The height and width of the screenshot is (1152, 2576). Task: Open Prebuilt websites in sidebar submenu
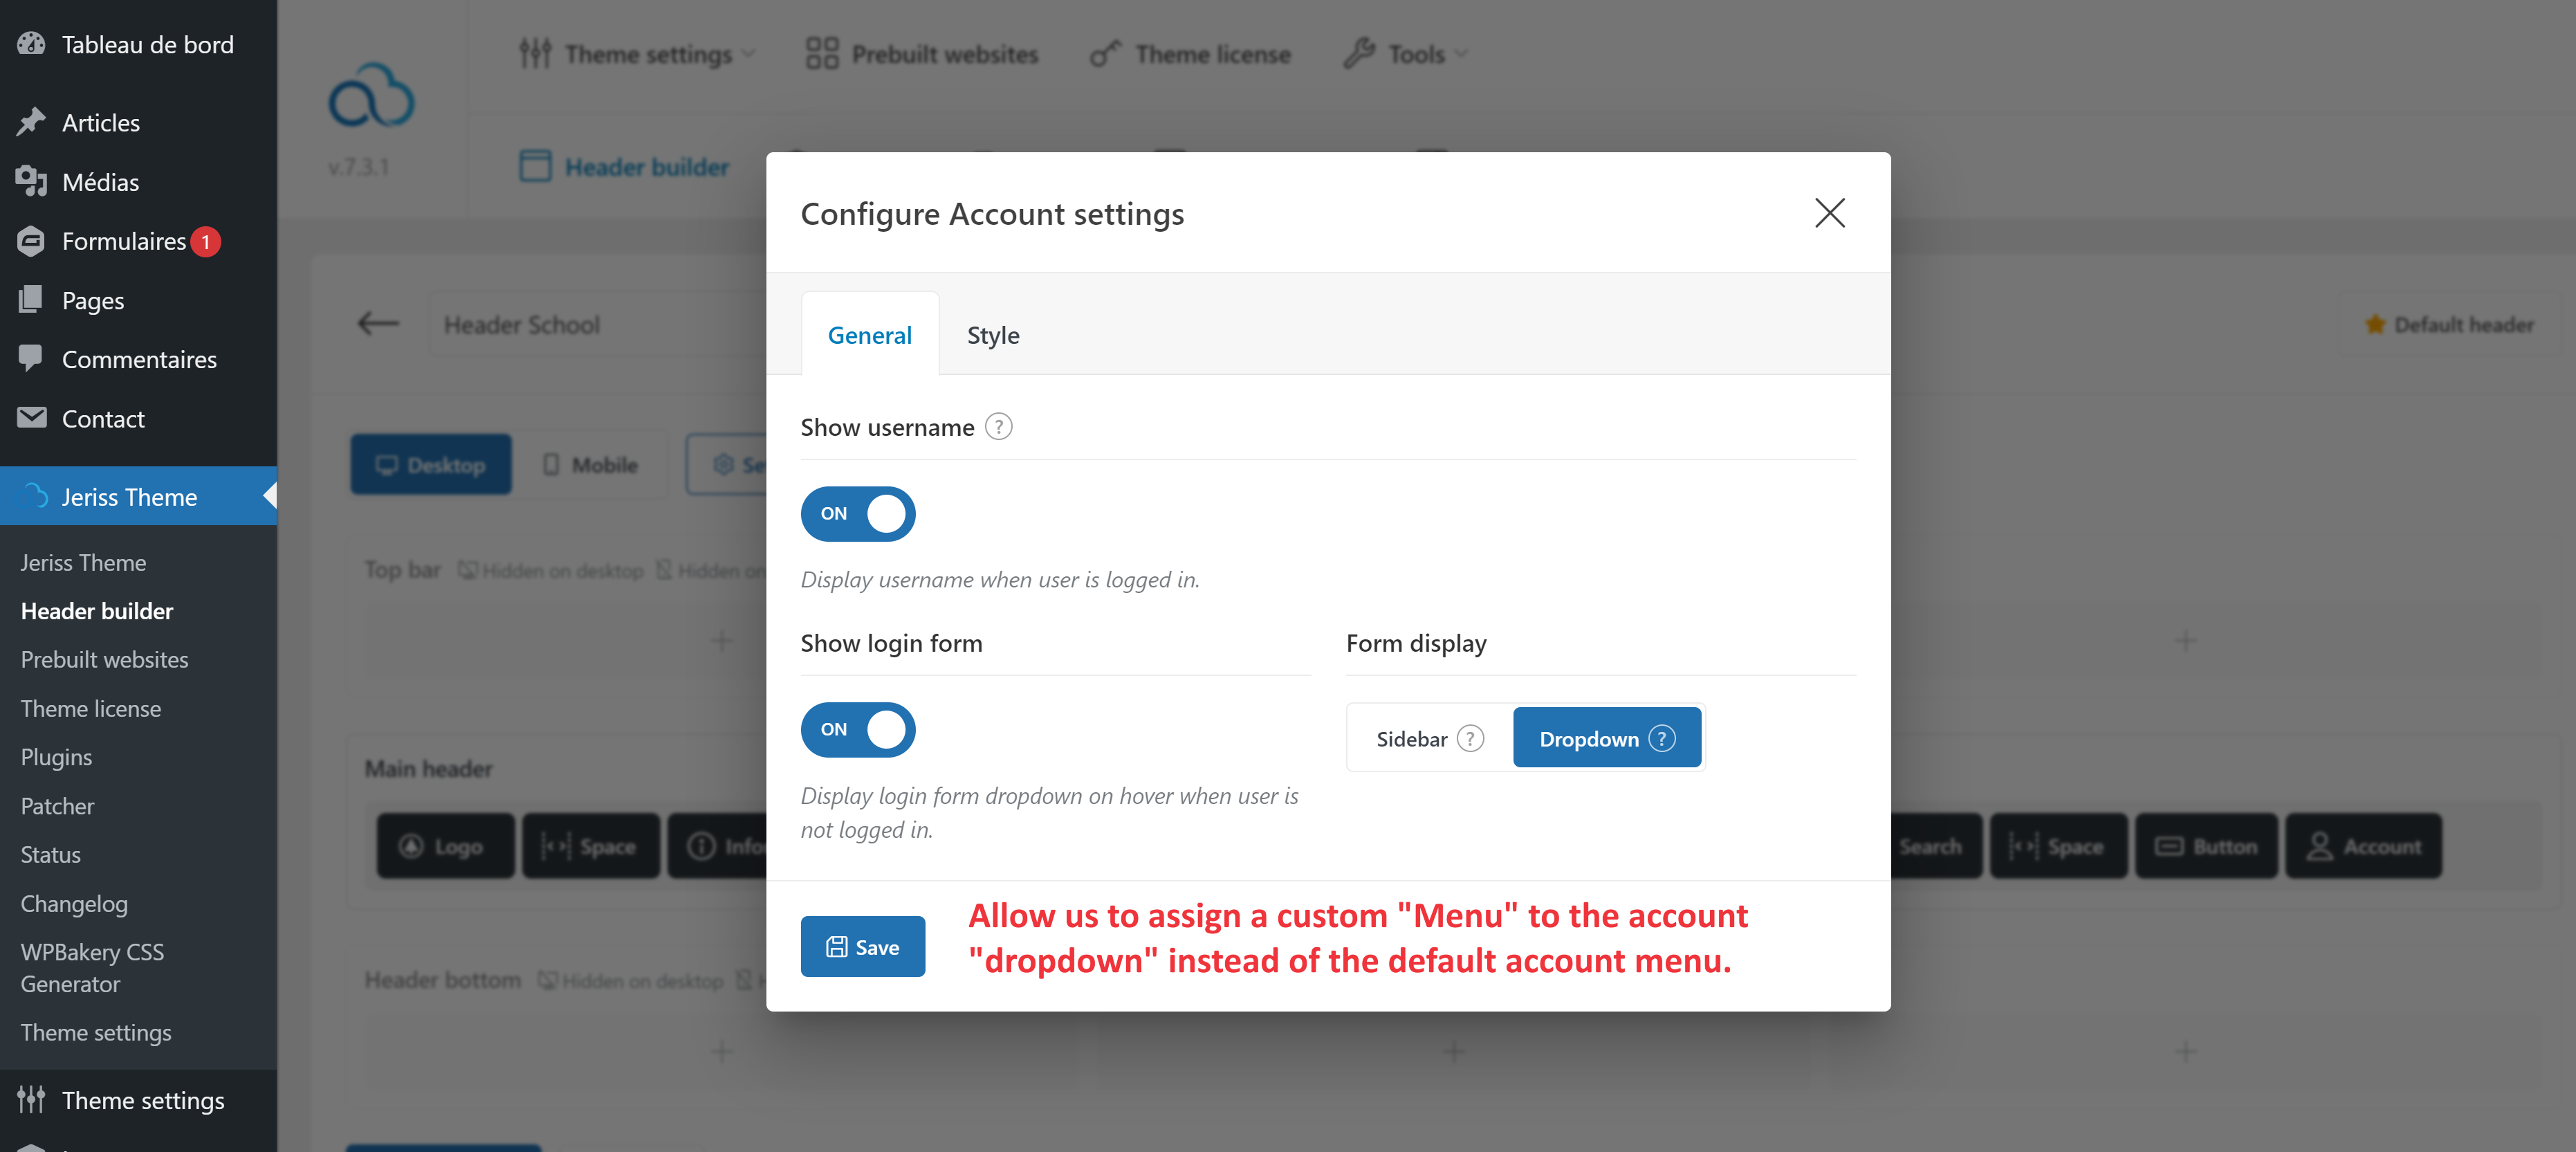pos(104,659)
